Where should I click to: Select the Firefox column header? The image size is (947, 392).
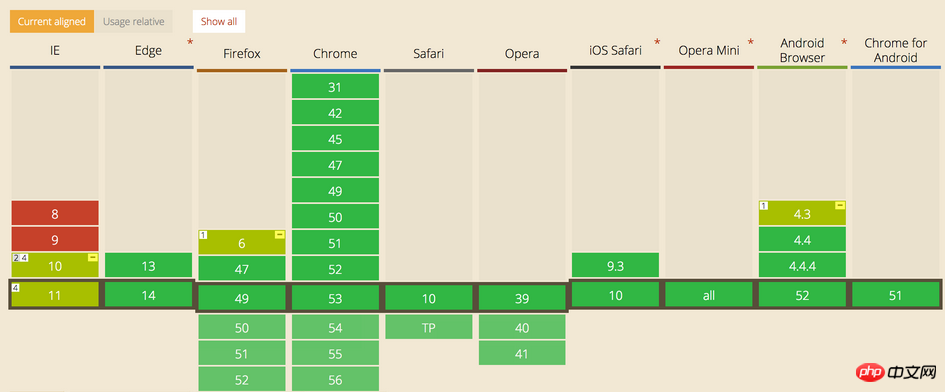click(242, 54)
